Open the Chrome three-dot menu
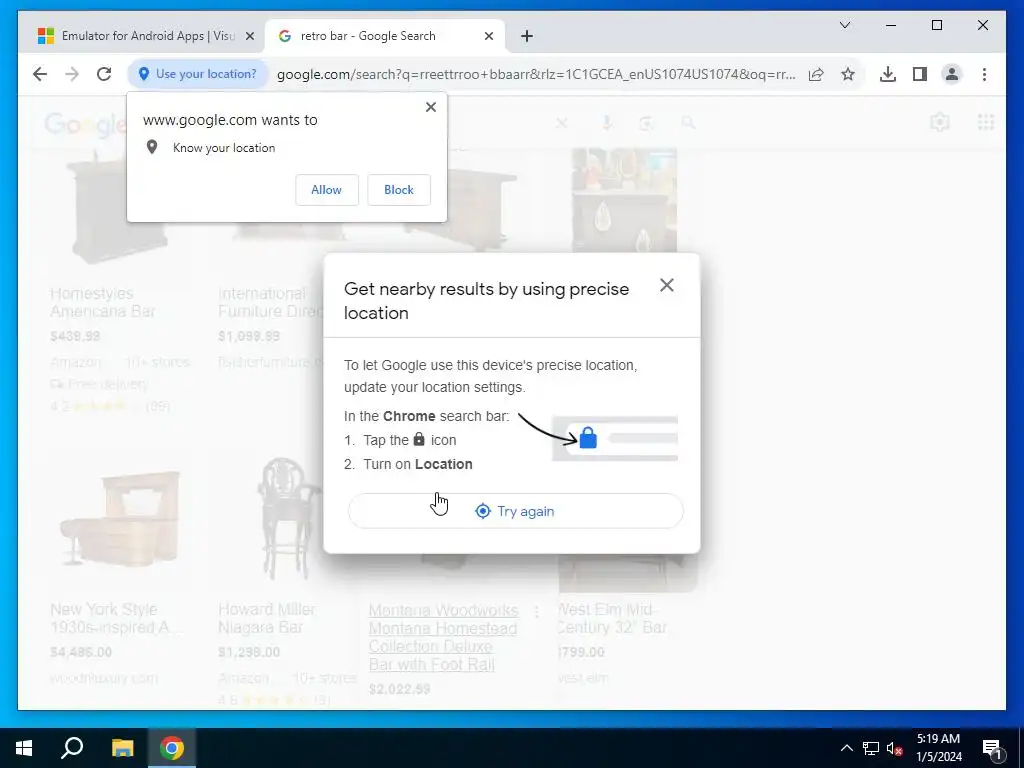 pos(984,74)
